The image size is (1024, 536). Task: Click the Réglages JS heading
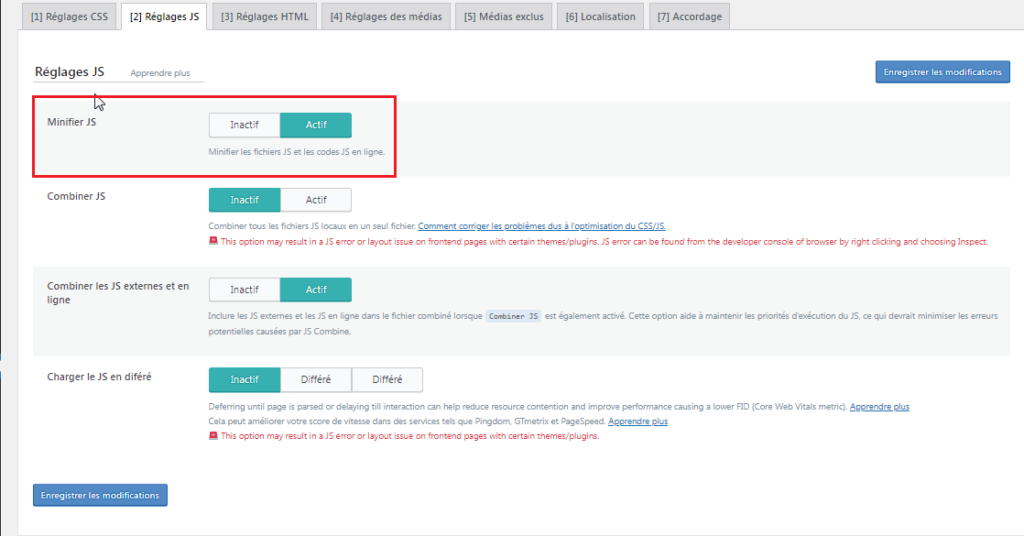69,72
